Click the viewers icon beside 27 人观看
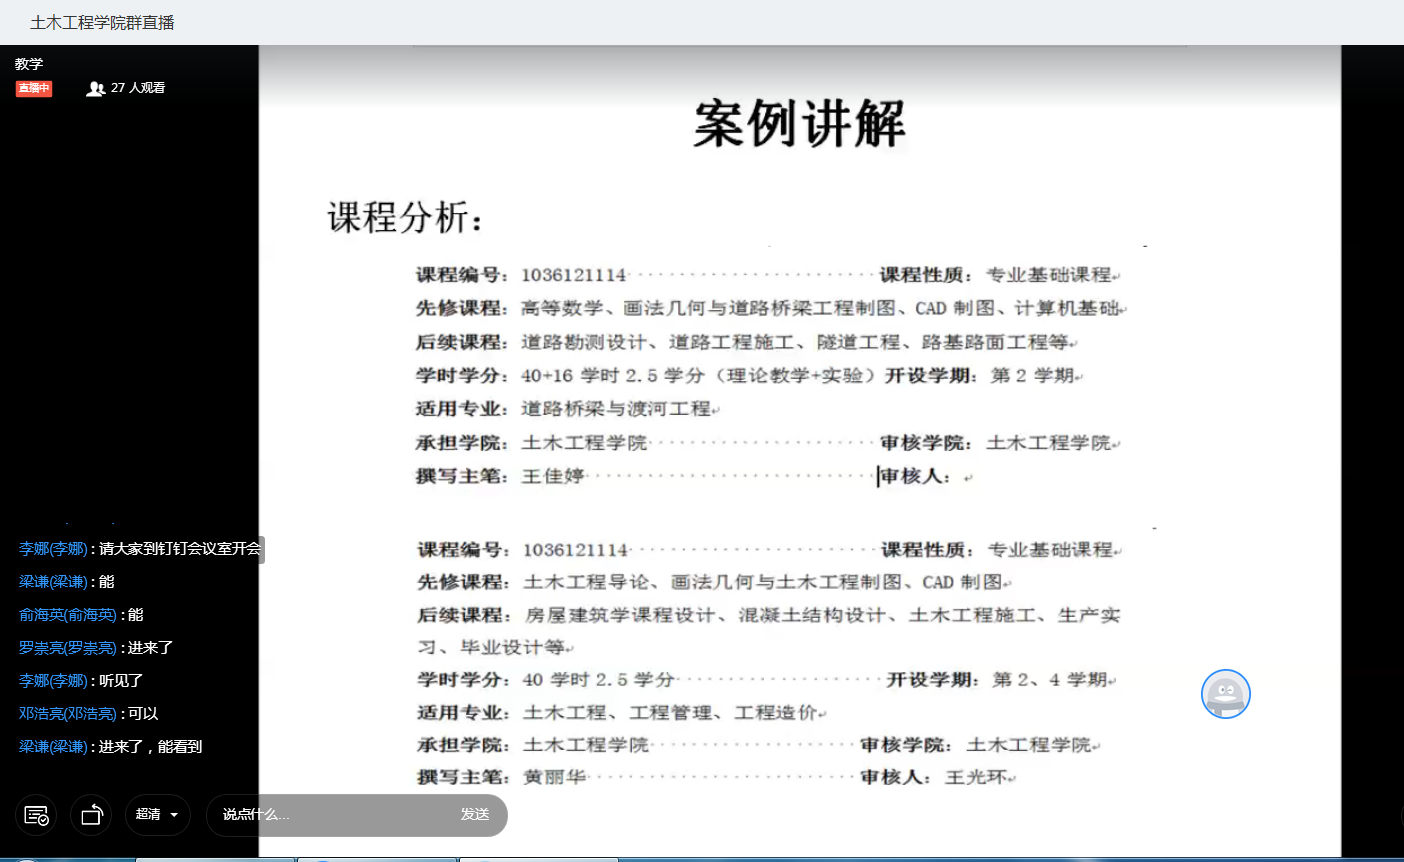 (95, 89)
